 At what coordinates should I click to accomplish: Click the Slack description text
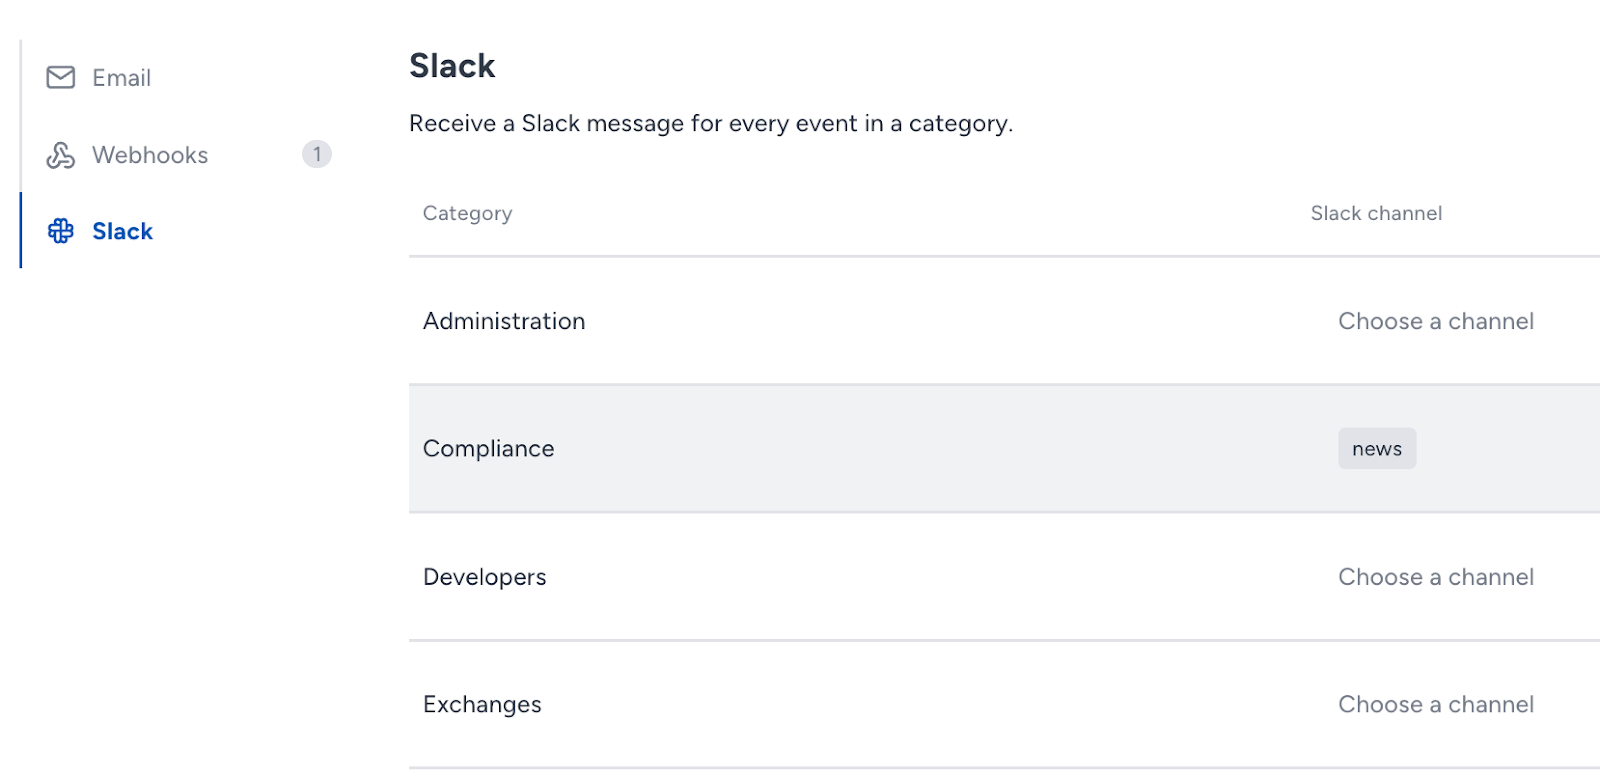pos(711,123)
